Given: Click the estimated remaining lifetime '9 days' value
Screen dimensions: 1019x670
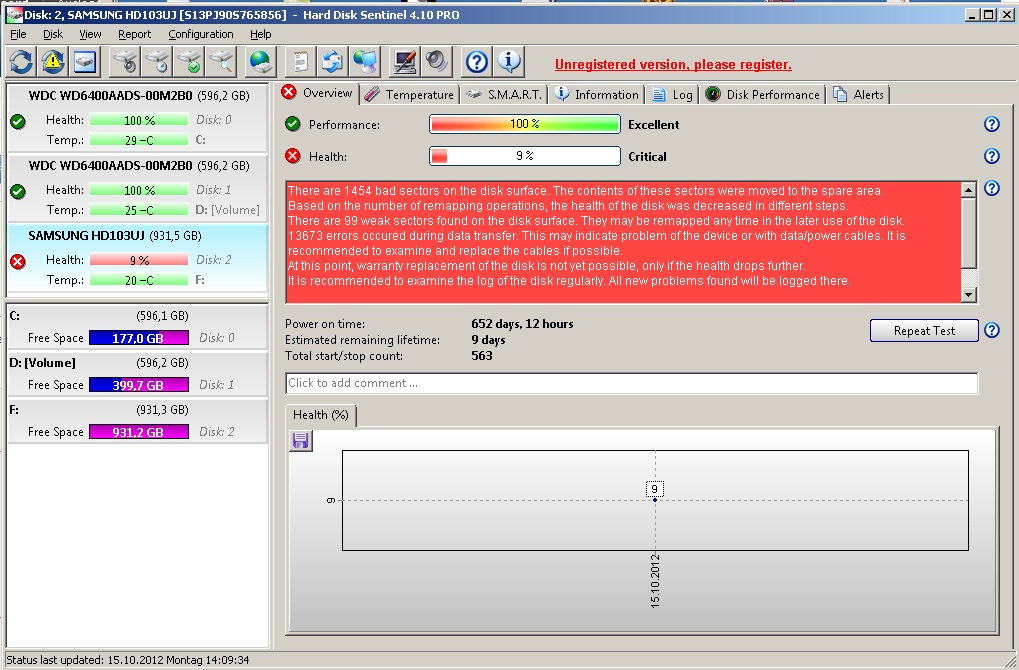Looking at the screenshot, I should click(x=488, y=340).
